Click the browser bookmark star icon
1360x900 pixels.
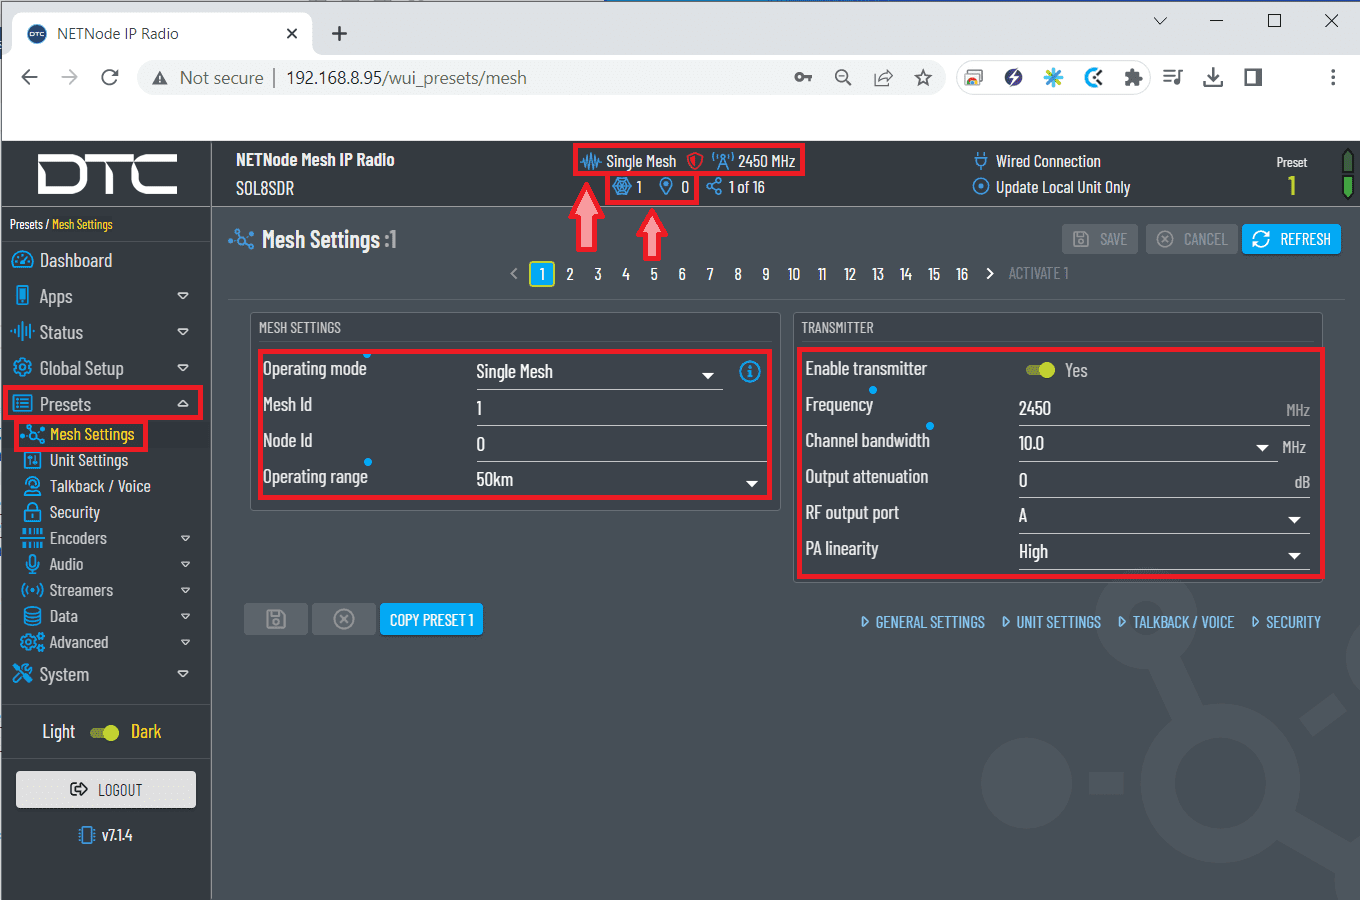(x=923, y=78)
